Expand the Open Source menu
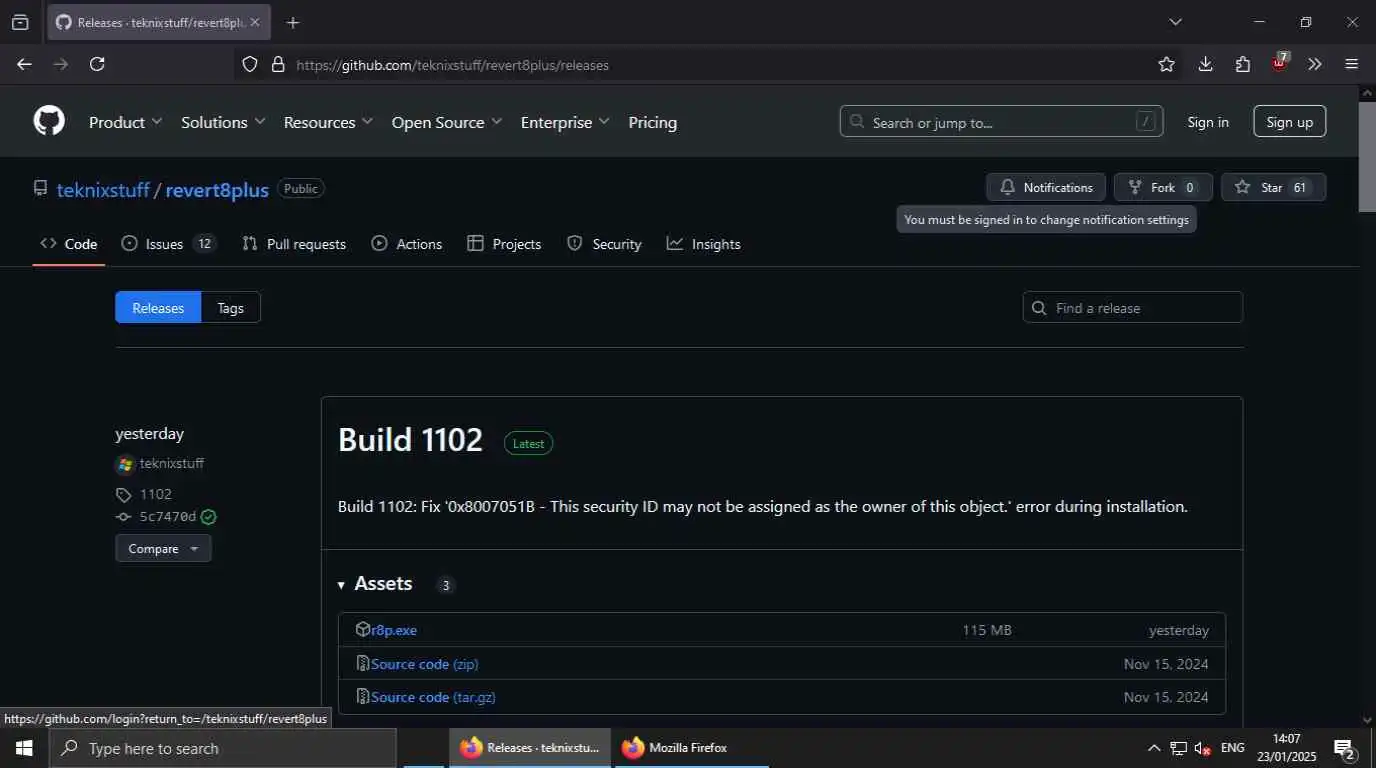 447,122
